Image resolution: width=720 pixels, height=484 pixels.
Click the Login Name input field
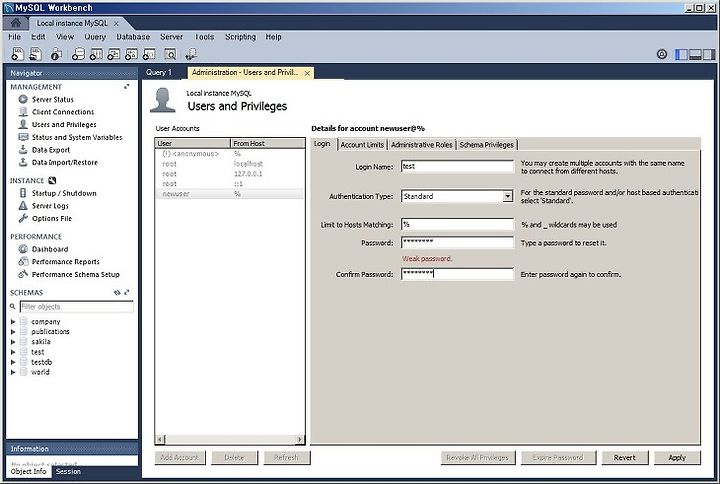point(457,166)
